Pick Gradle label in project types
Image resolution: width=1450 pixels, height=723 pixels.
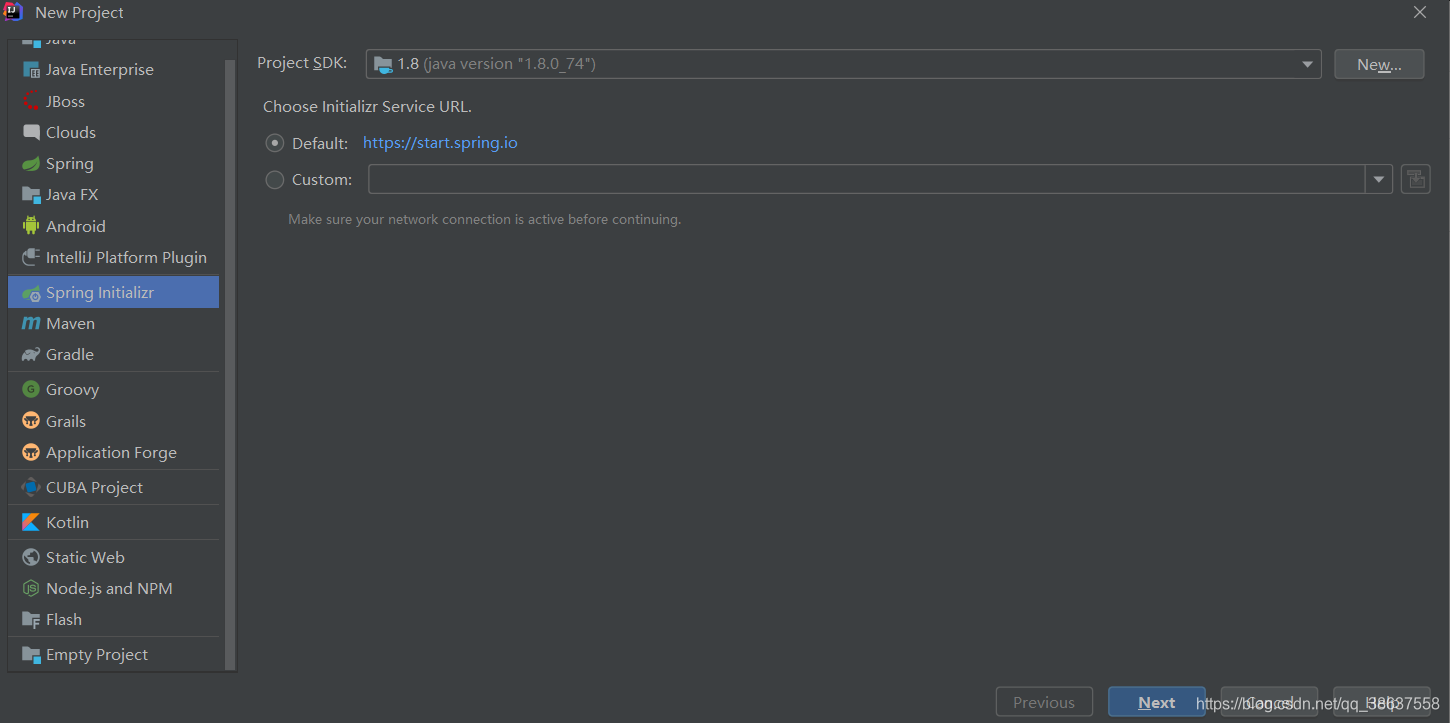pos(70,355)
